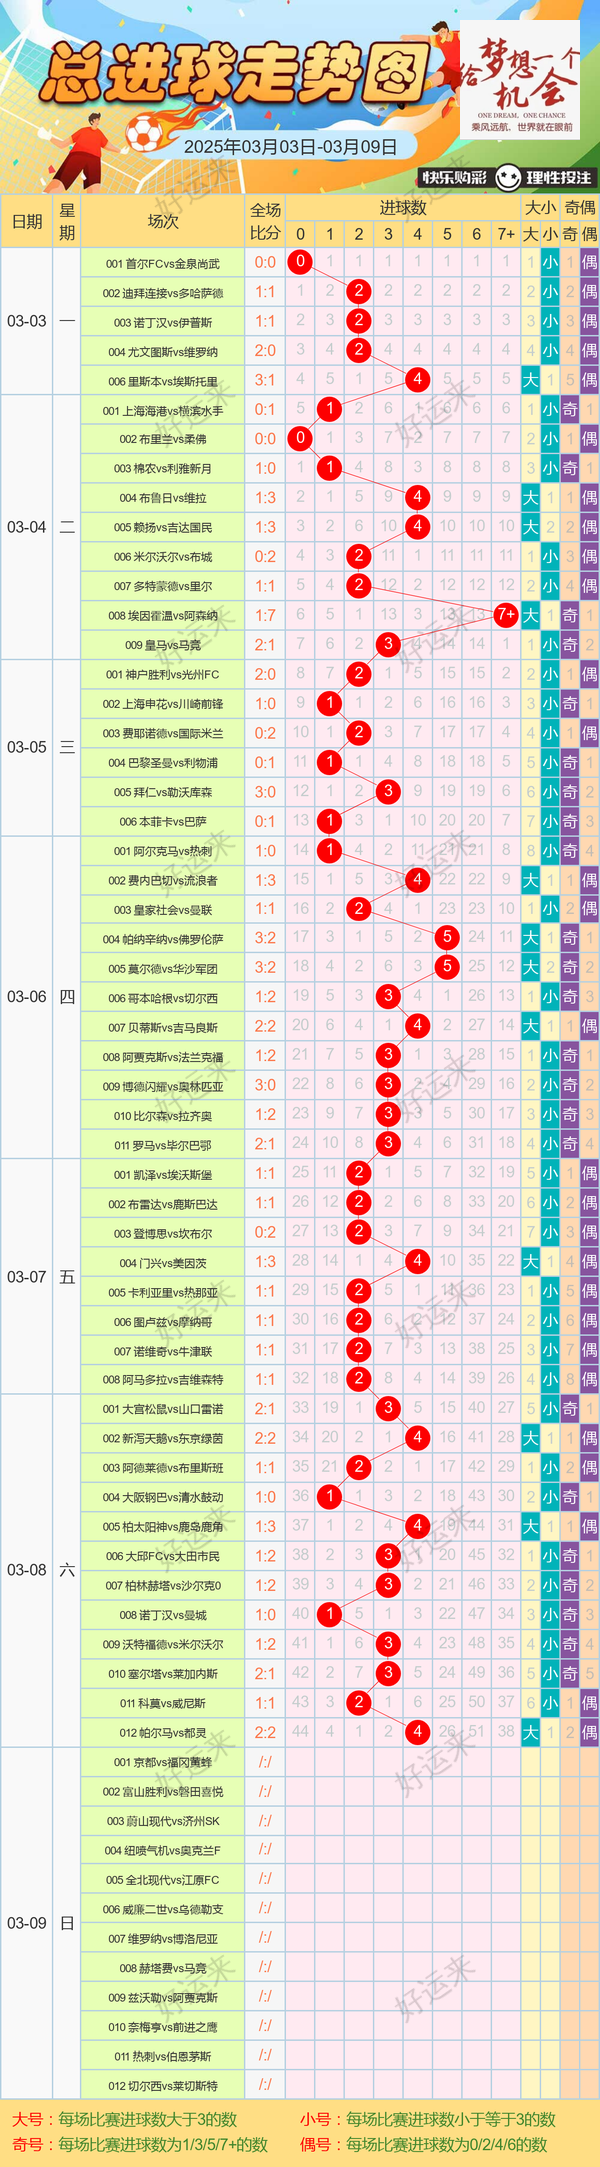This screenshot has width=600, height=2167.
Task: Click match 001 阿尔克马vs热刺
Action: (x=163, y=851)
